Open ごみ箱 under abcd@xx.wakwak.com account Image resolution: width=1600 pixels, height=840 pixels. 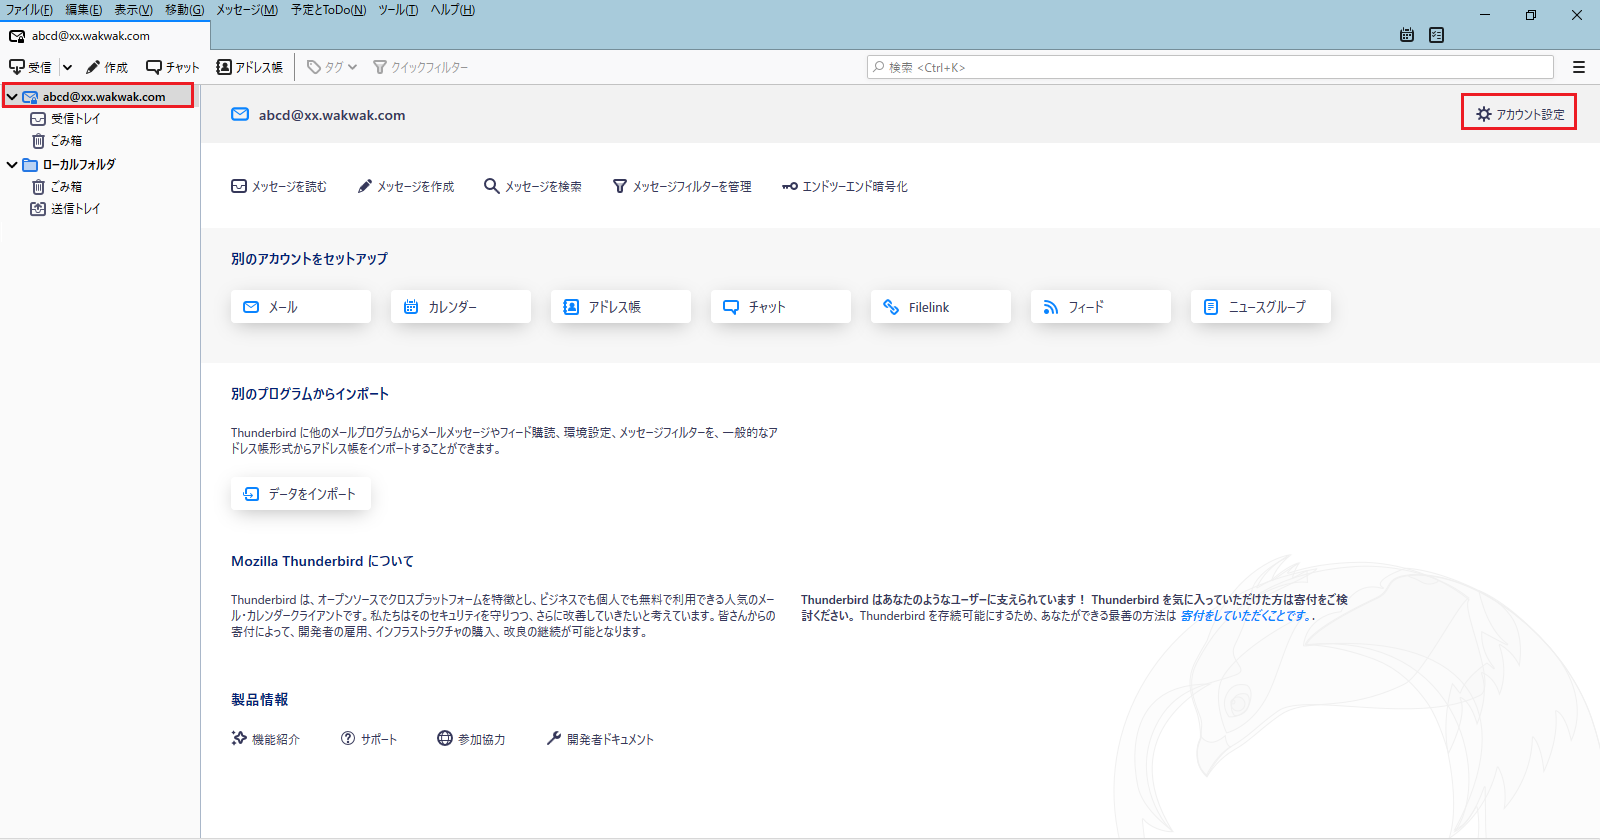click(66, 141)
